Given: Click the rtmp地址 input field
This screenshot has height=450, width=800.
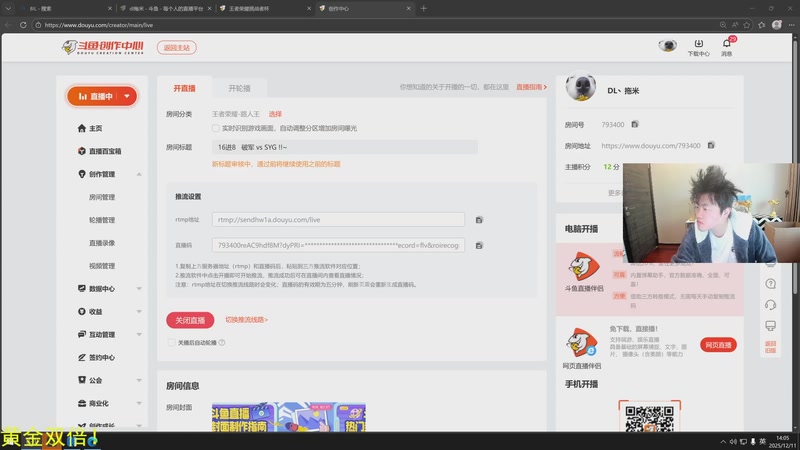Looking at the screenshot, I should [x=338, y=220].
